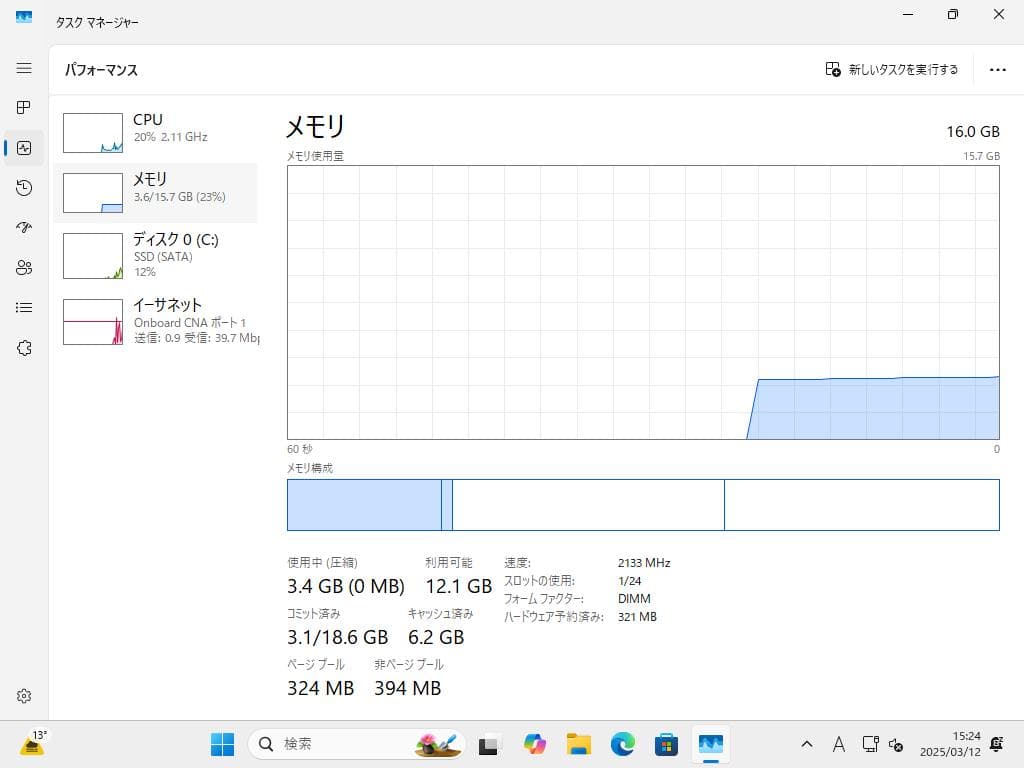Open the Details page

tap(23, 308)
